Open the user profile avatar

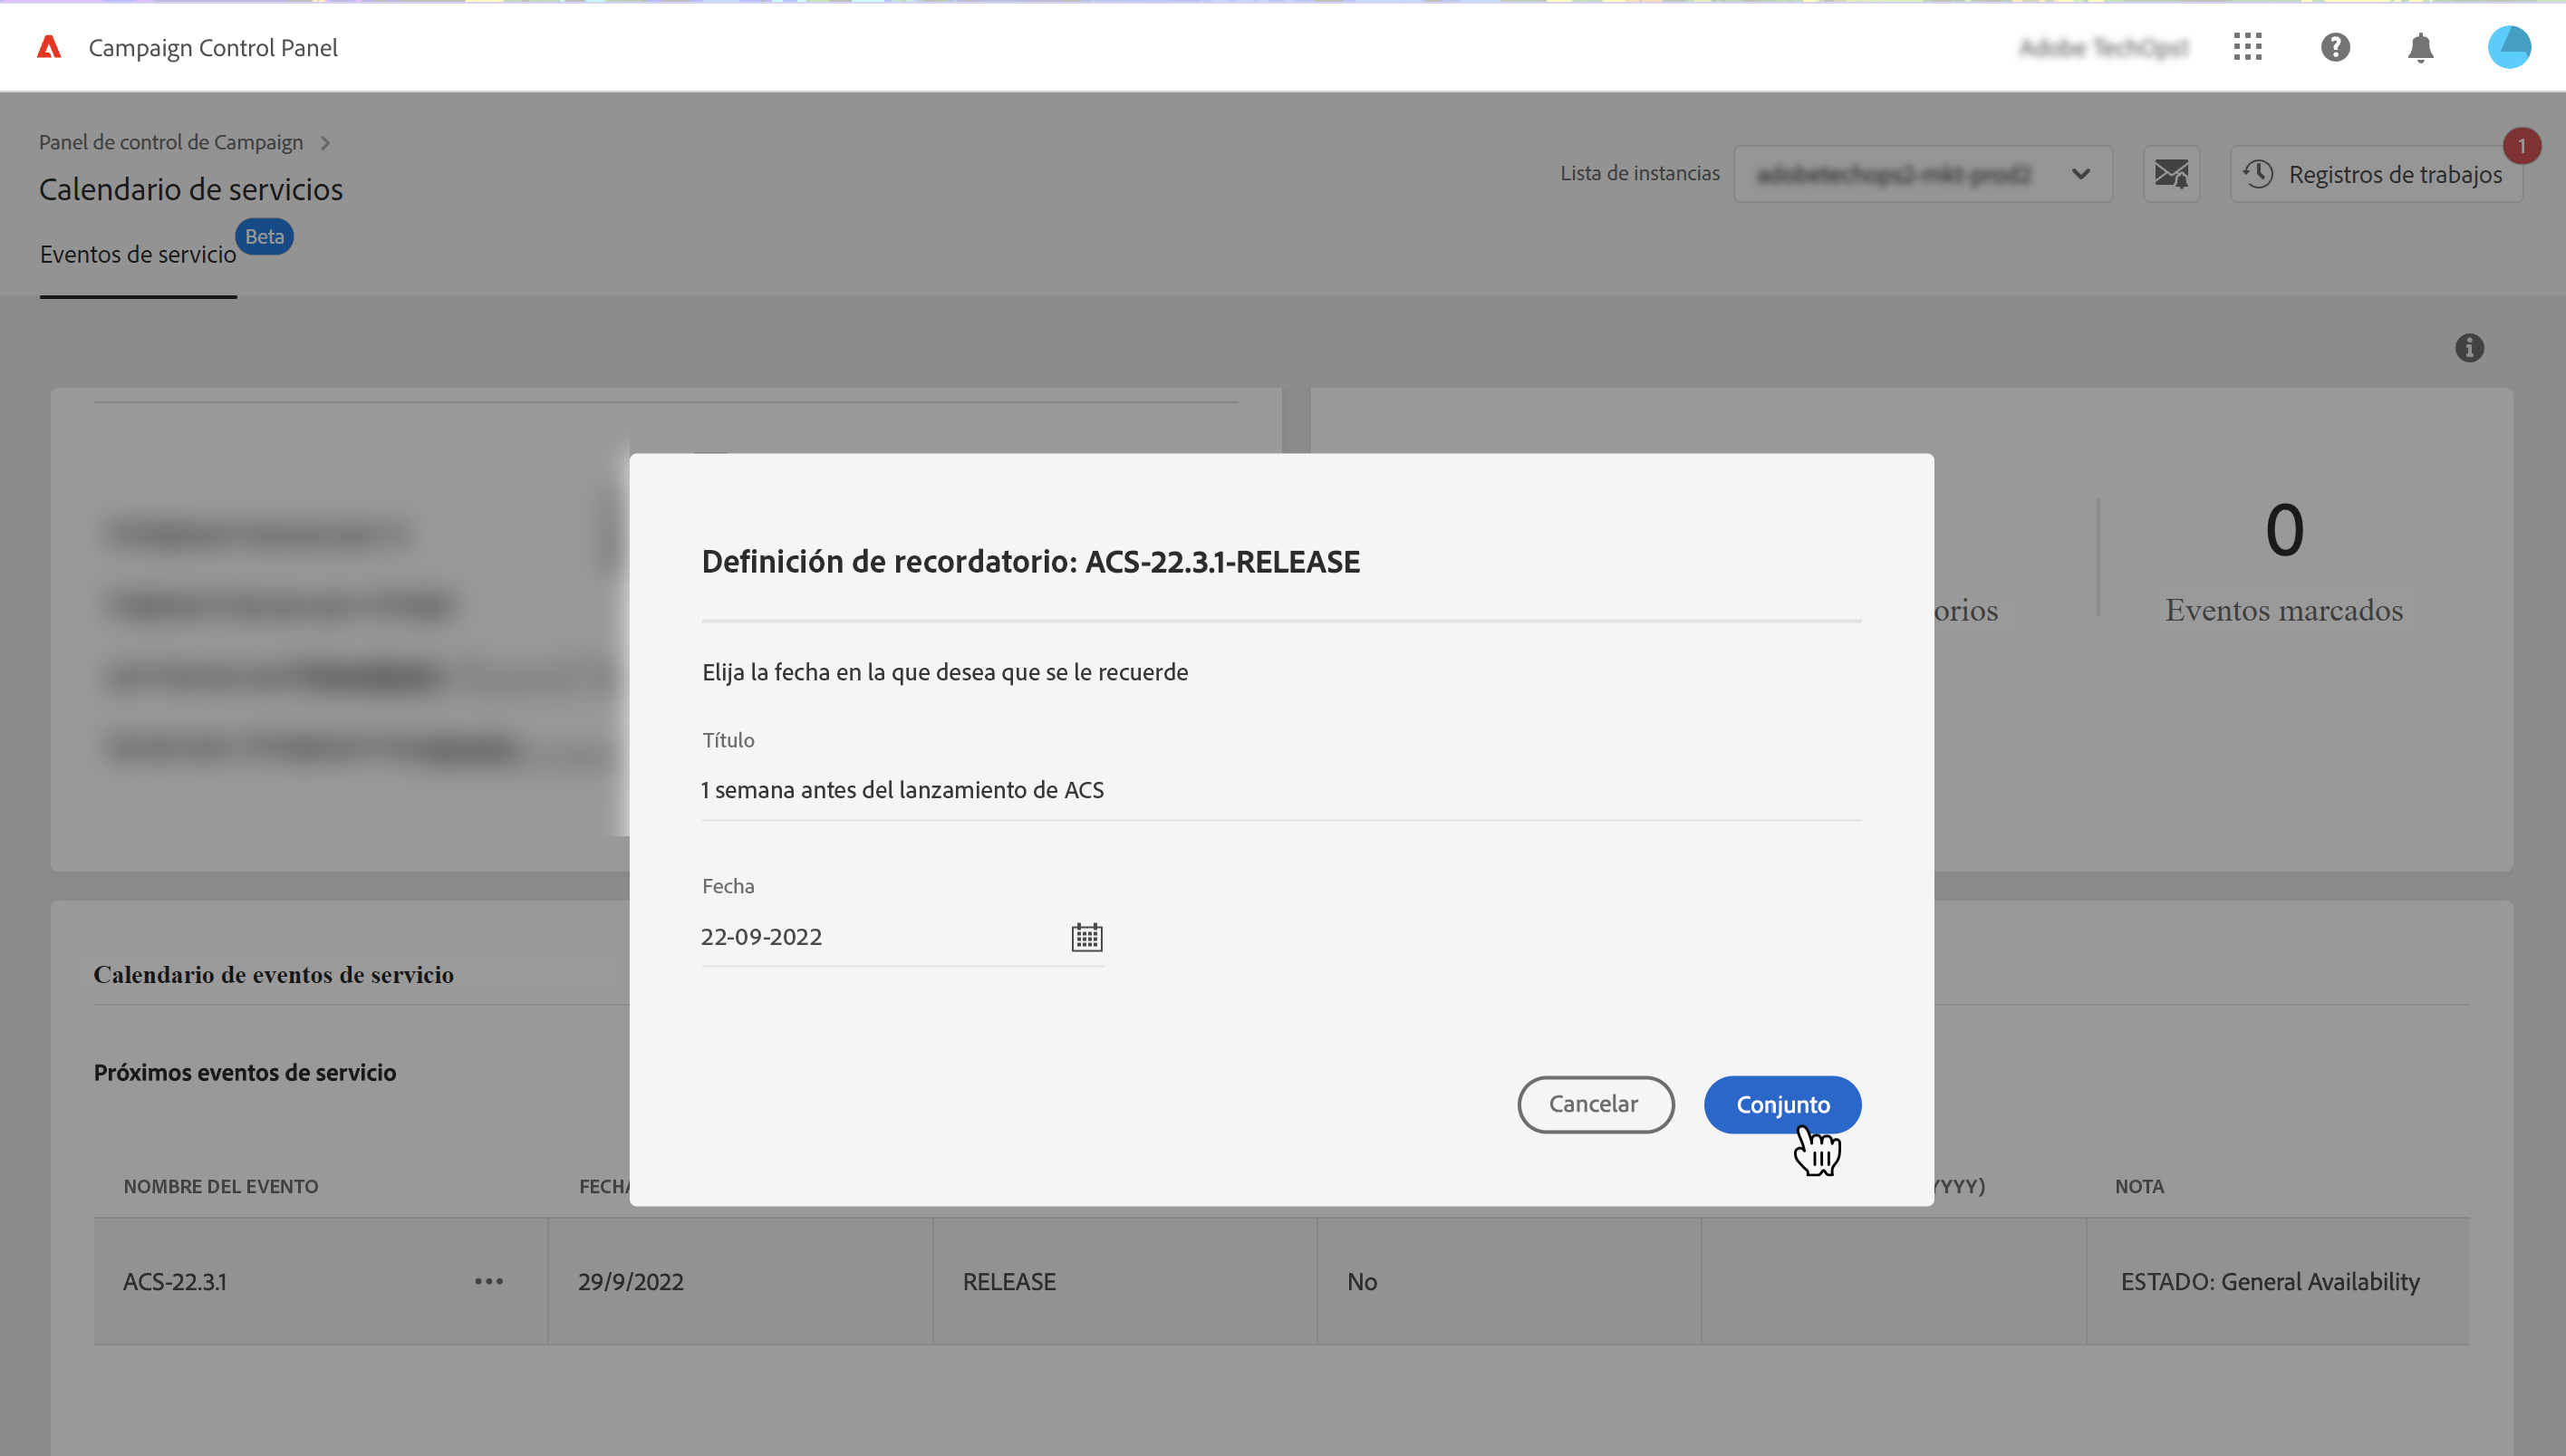[x=2508, y=47]
